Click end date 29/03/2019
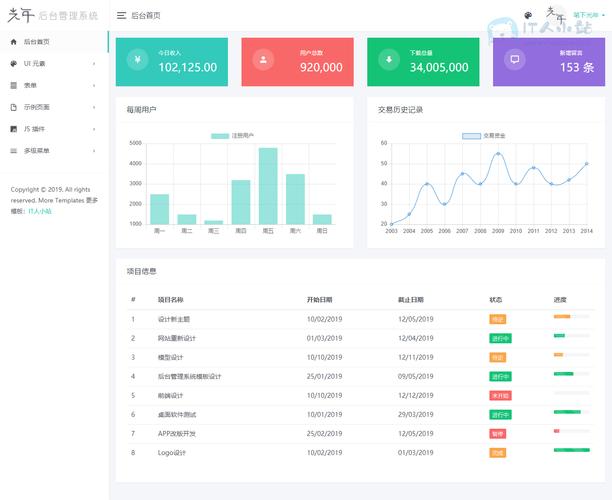The width and height of the screenshot is (612, 500). [416, 415]
